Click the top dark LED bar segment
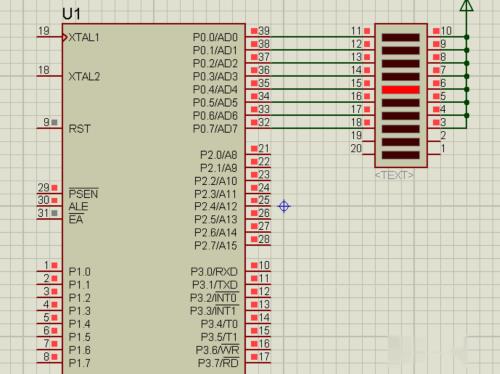Viewport: 500px width, 374px height. tap(400, 37)
